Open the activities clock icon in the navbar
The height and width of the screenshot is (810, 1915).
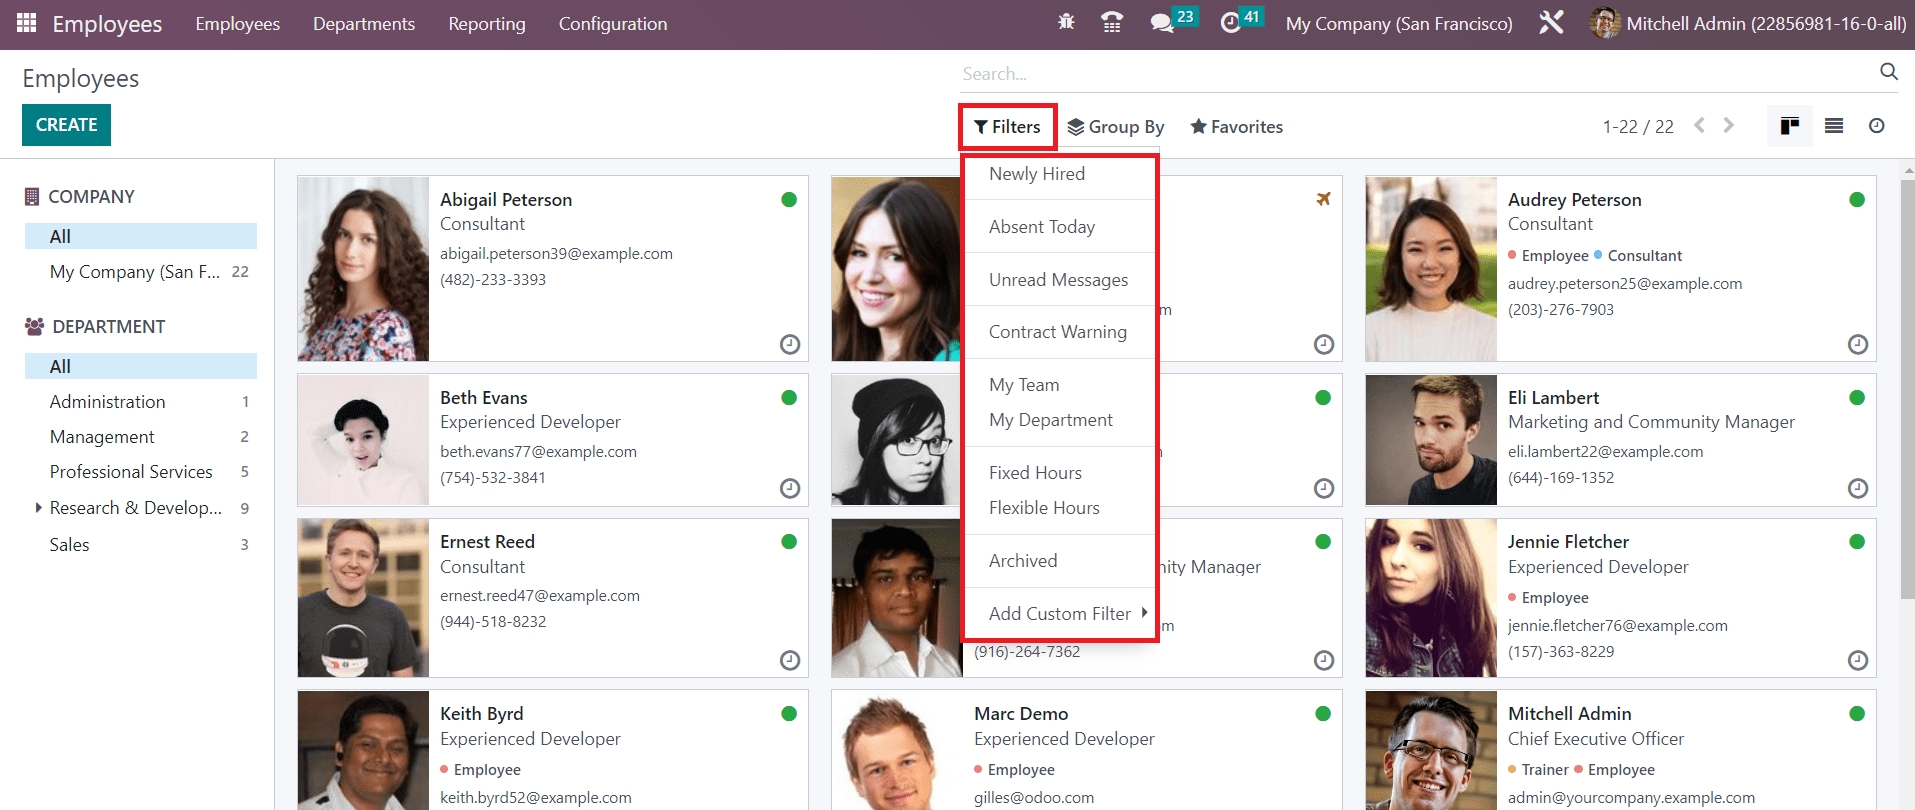1231,23
